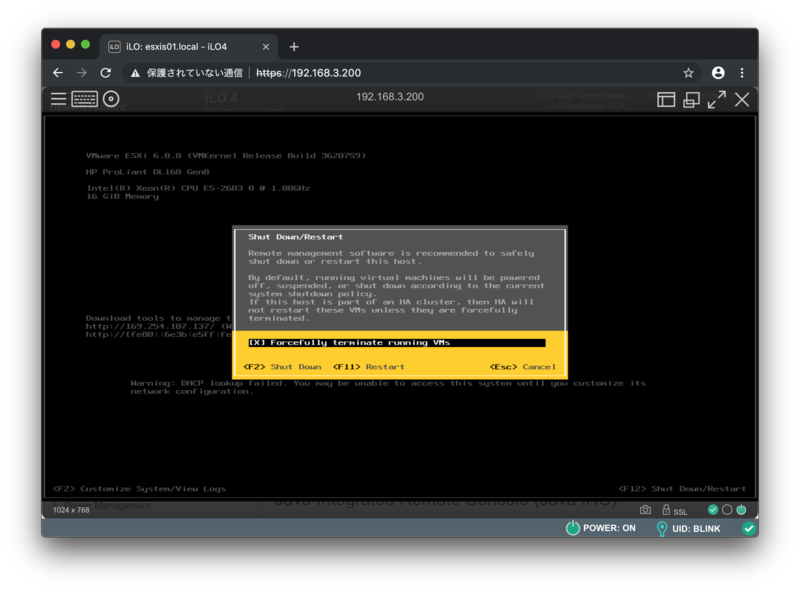Viewport: 800px width, 592px height.
Task: Click the 1024 x 768 resolution label
Action: 71,510
